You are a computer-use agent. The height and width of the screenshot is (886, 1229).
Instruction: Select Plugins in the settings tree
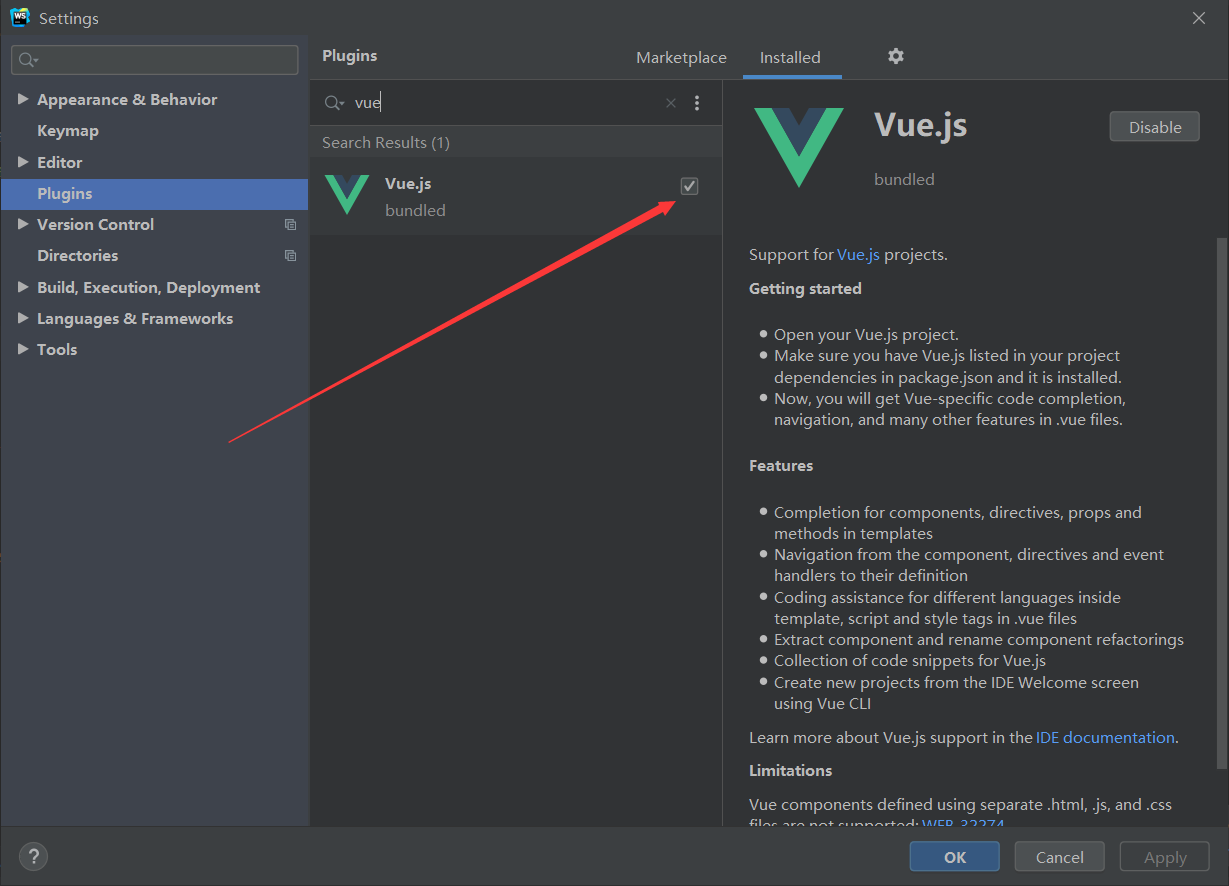pyautogui.click(x=154, y=194)
